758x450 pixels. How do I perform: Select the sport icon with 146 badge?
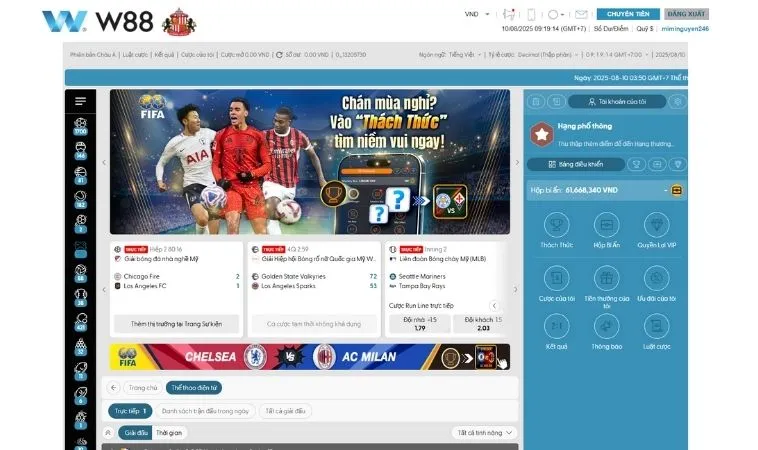[81, 150]
